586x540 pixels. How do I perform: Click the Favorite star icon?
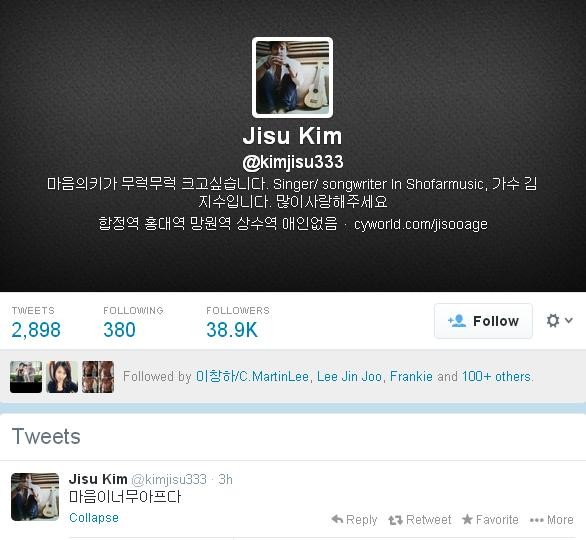click(x=467, y=519)
